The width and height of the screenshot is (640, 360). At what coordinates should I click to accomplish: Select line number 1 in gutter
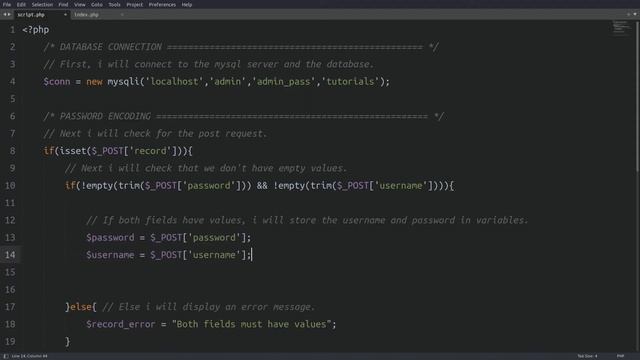pos(12,30)
